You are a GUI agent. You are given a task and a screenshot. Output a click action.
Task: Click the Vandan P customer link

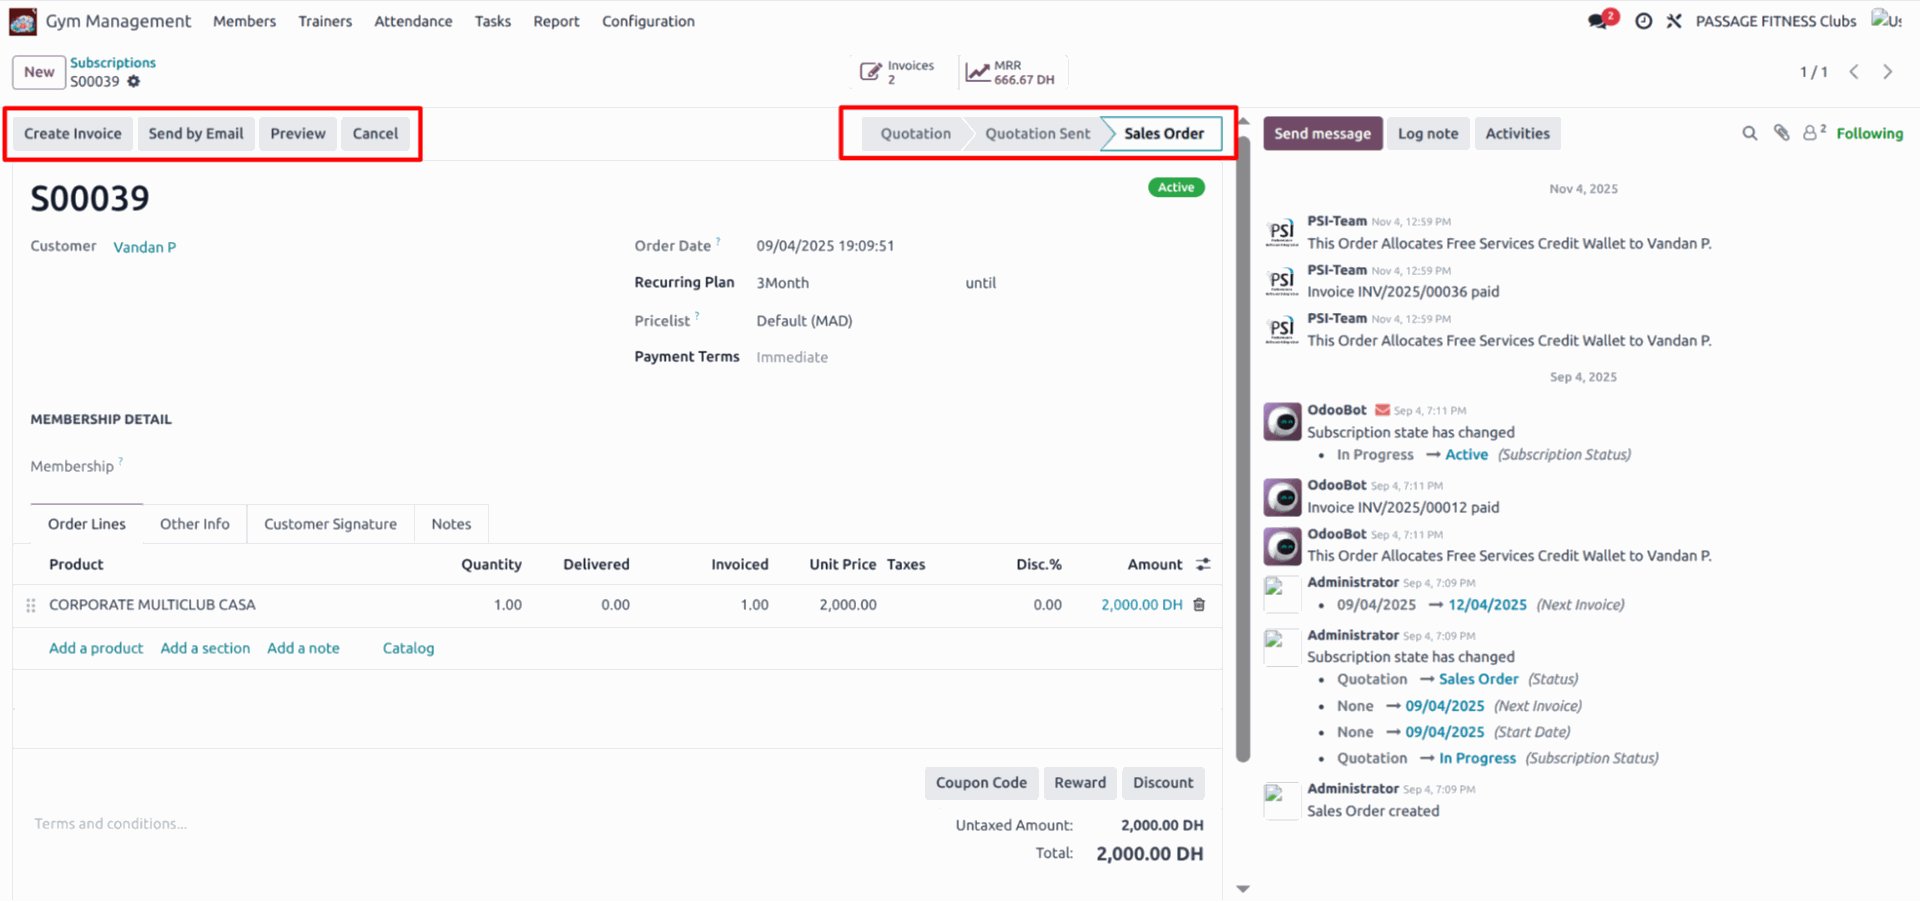pyautogui.click(x=144, y=247)
